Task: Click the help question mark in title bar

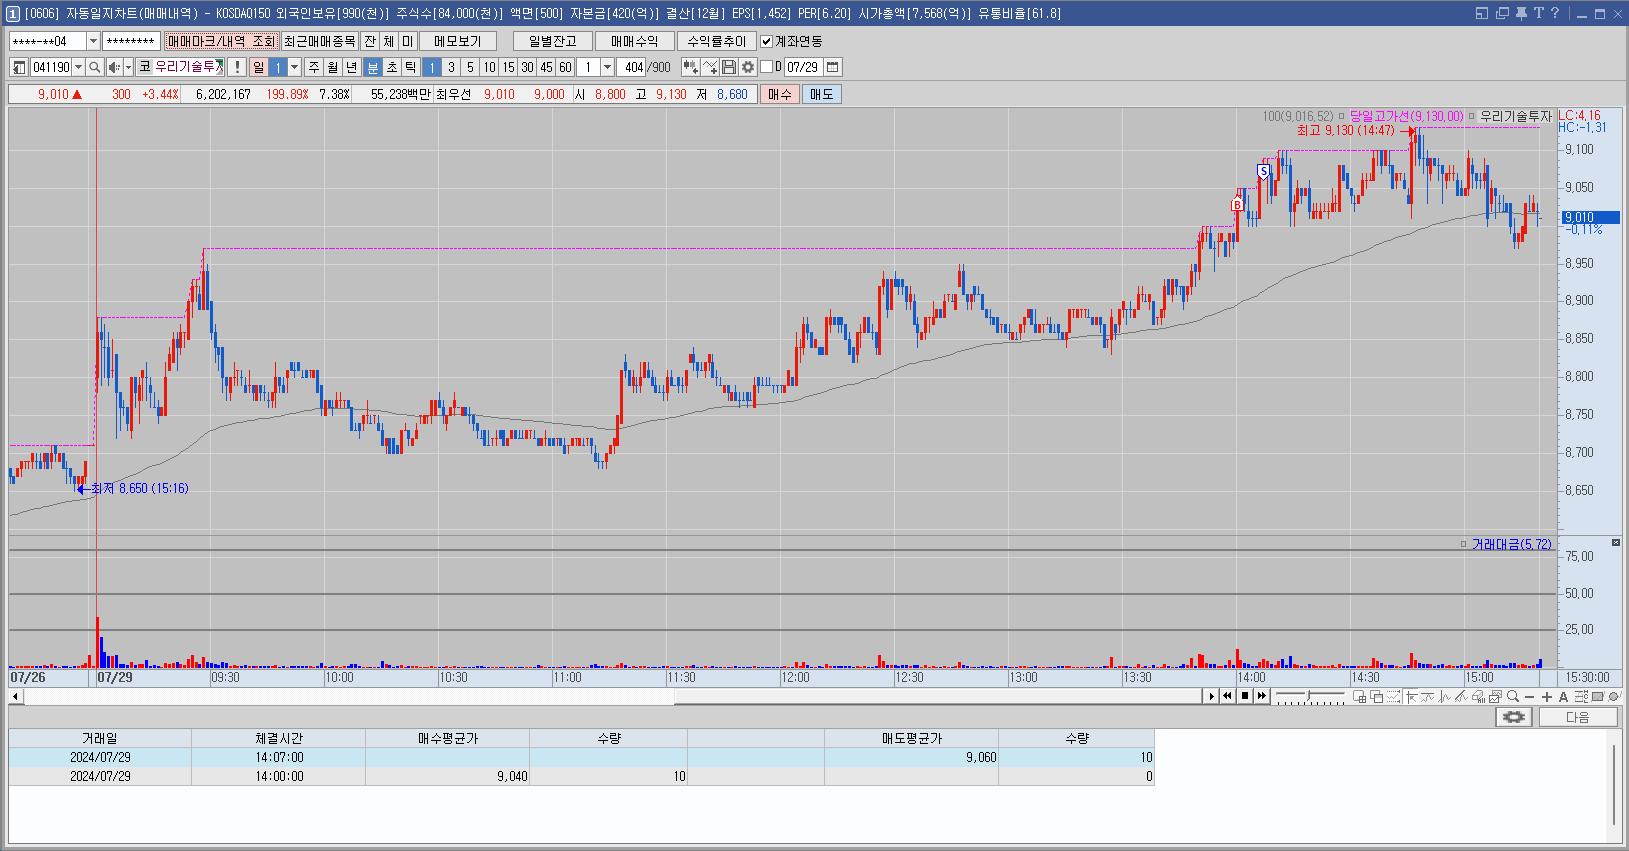Action: (1555, 13)
